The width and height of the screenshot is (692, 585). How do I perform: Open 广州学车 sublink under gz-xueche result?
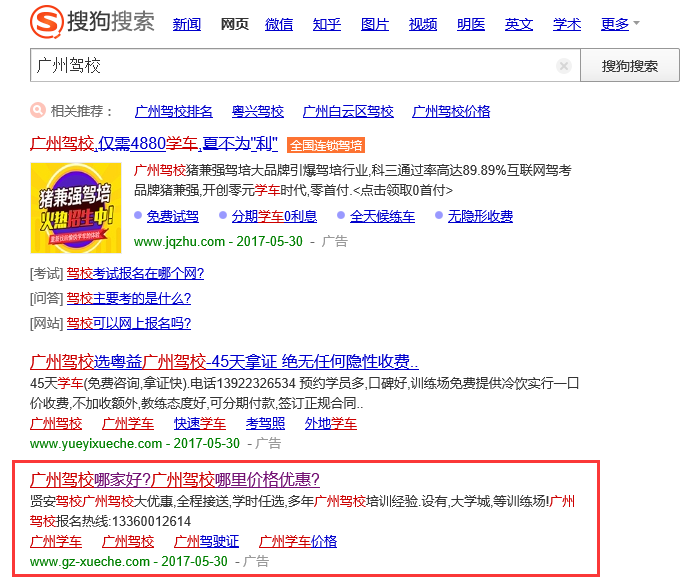[56, 541]
